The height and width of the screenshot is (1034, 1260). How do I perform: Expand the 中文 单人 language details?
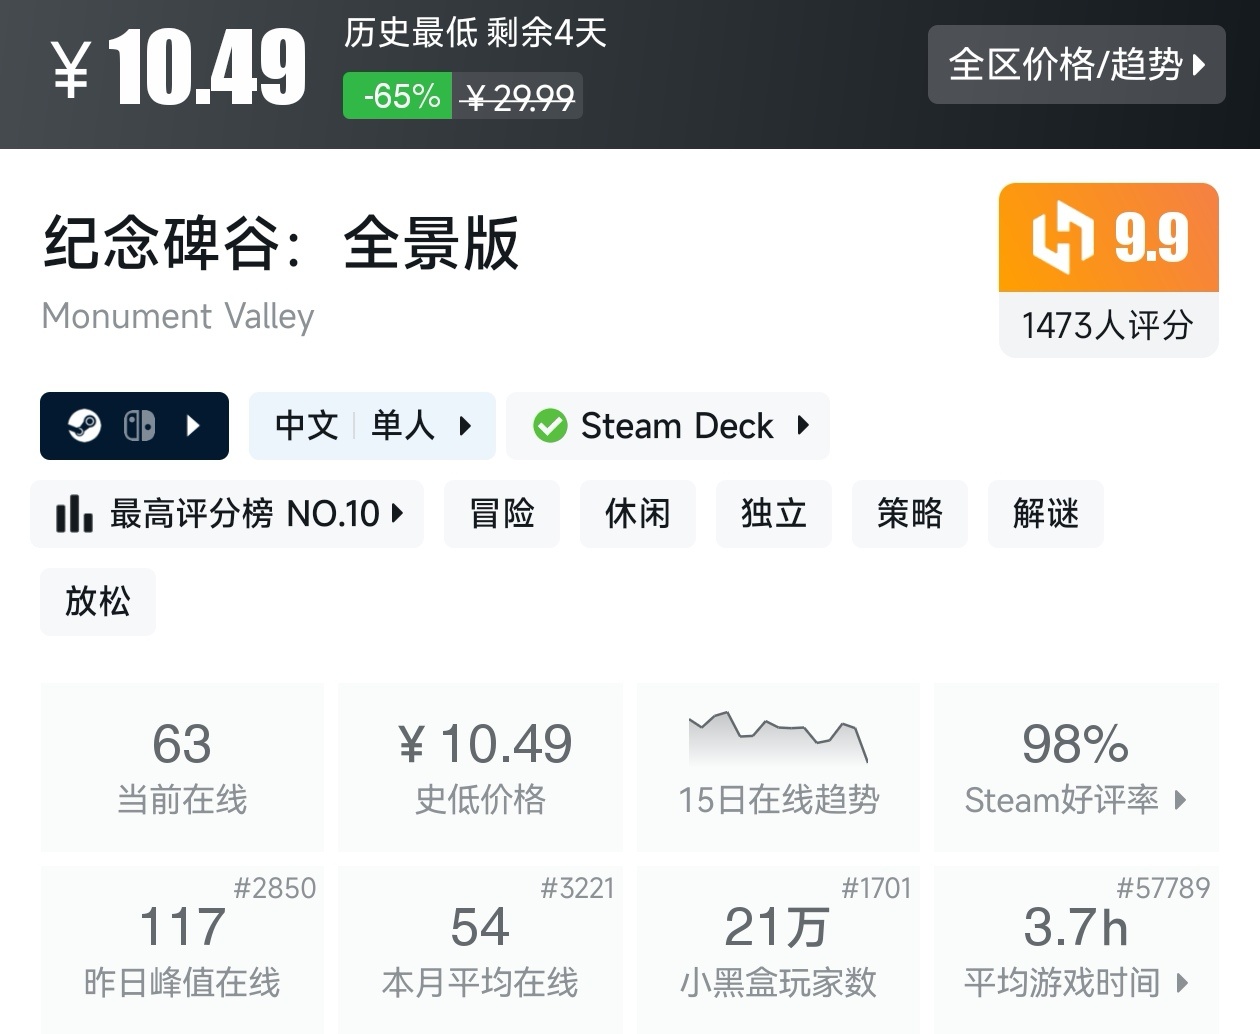click(x=372, y=426)
